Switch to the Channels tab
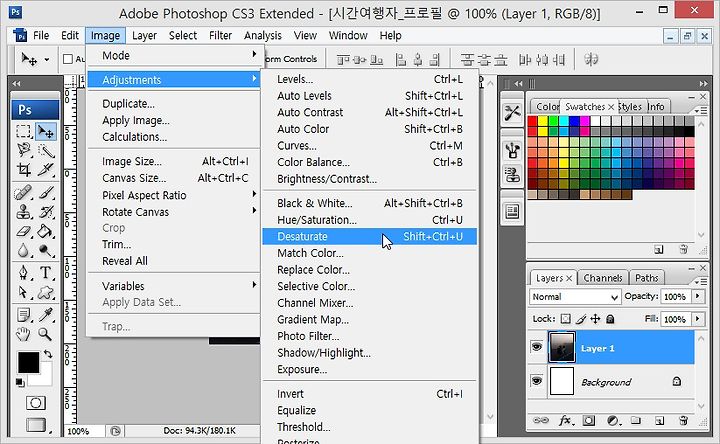This screenshot has width=720, height=444. pos(602,278)
